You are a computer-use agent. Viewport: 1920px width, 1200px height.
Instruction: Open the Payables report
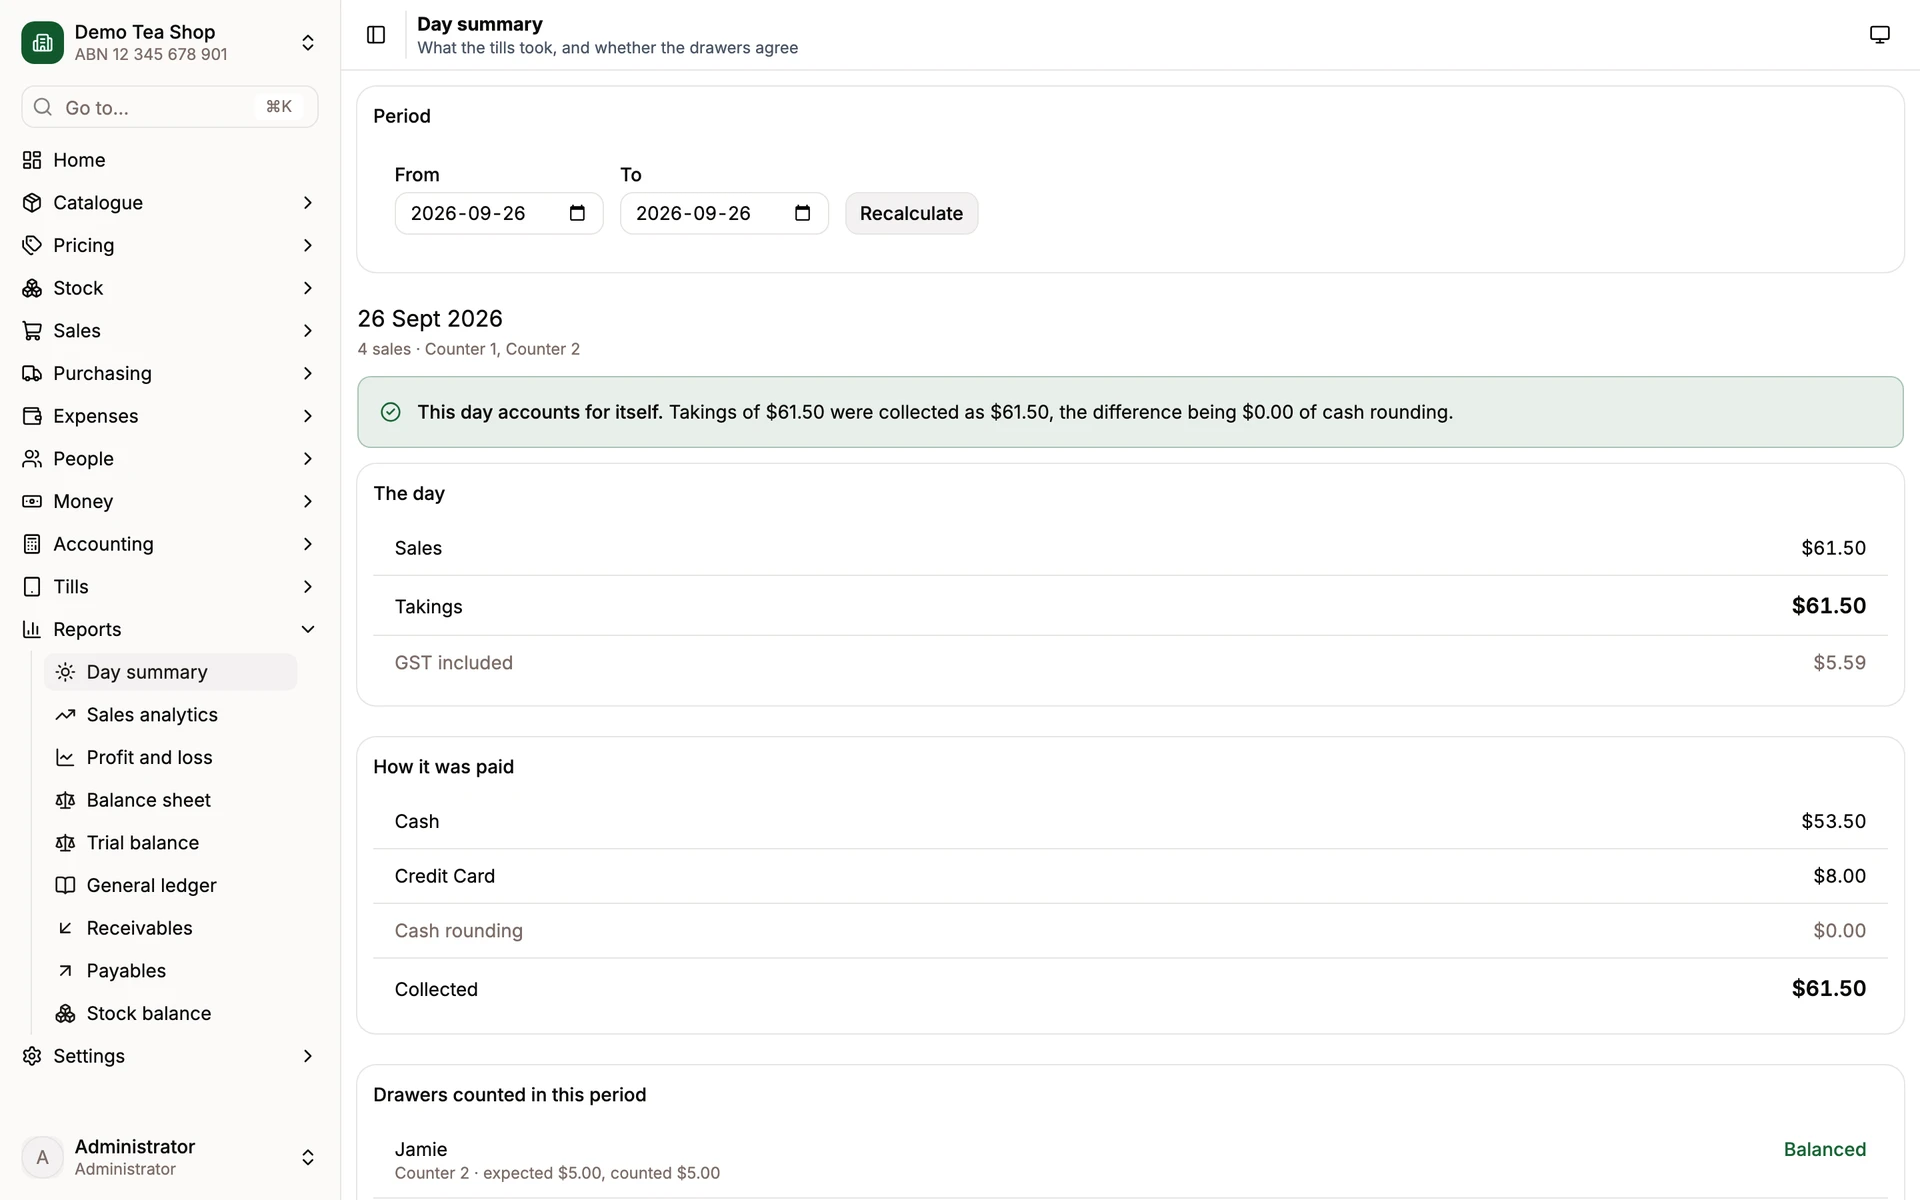tap(170, 971)
